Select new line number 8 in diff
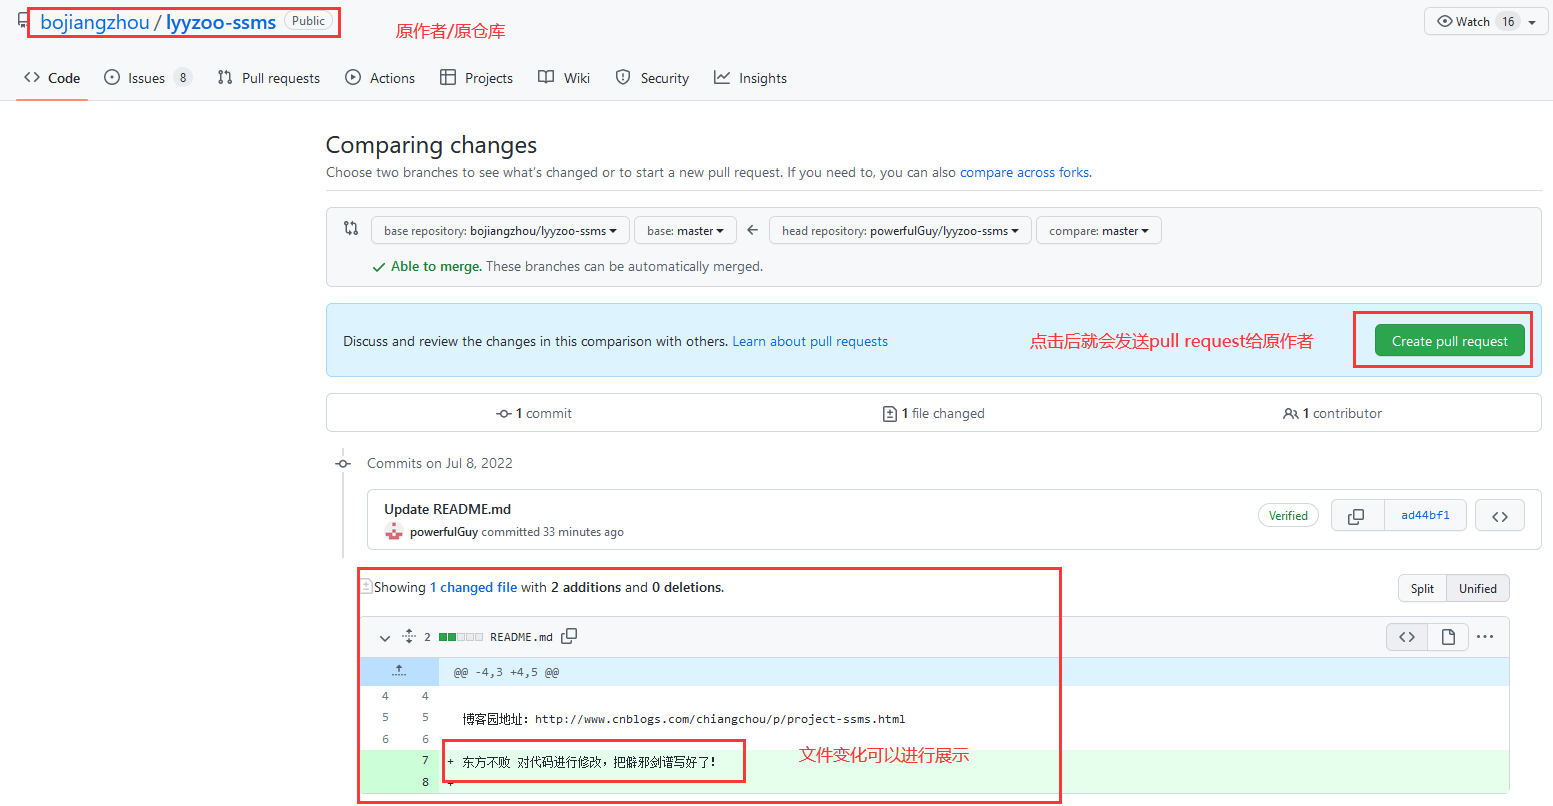Viewport: 1553px width, 806px height. 424,782
